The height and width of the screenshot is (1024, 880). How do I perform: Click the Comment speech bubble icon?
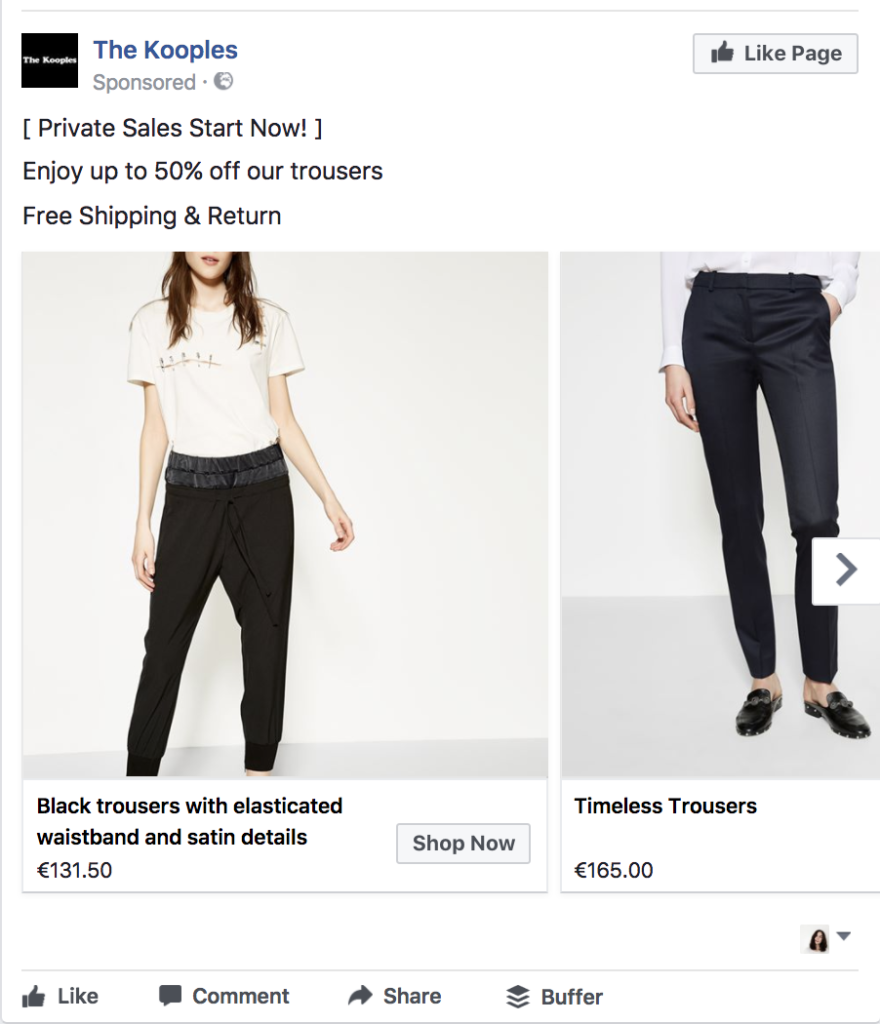click(x=170, y=996)
